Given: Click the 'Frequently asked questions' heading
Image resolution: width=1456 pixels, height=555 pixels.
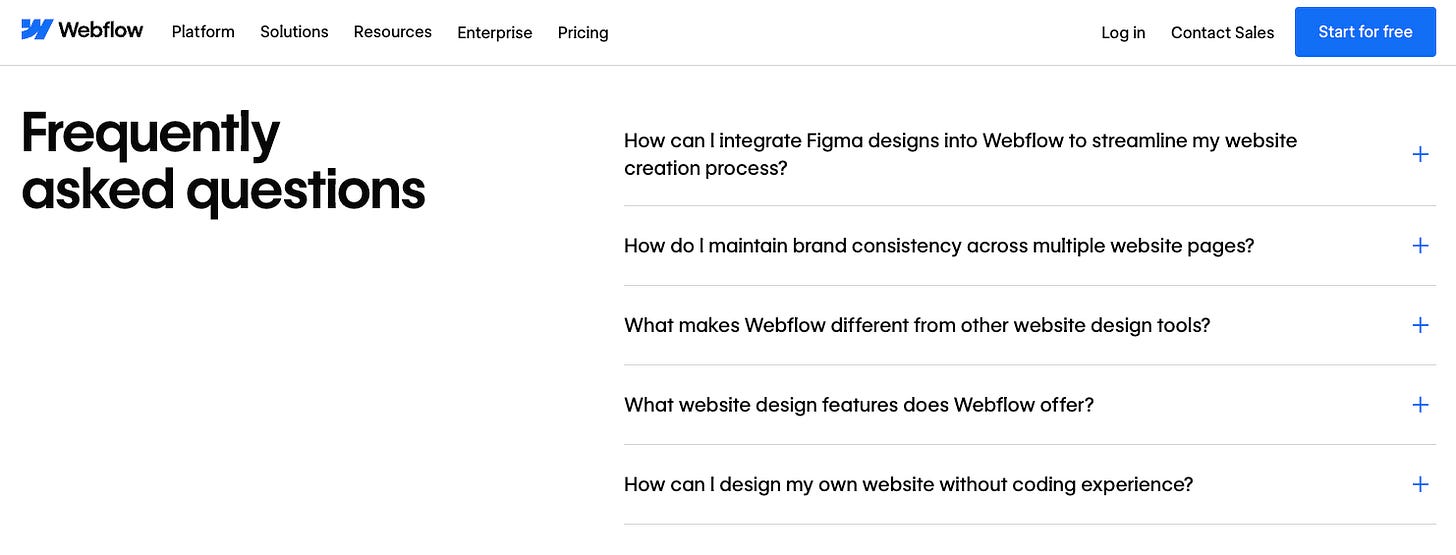Looking at the screenshot, I should (x=223, y=161).
